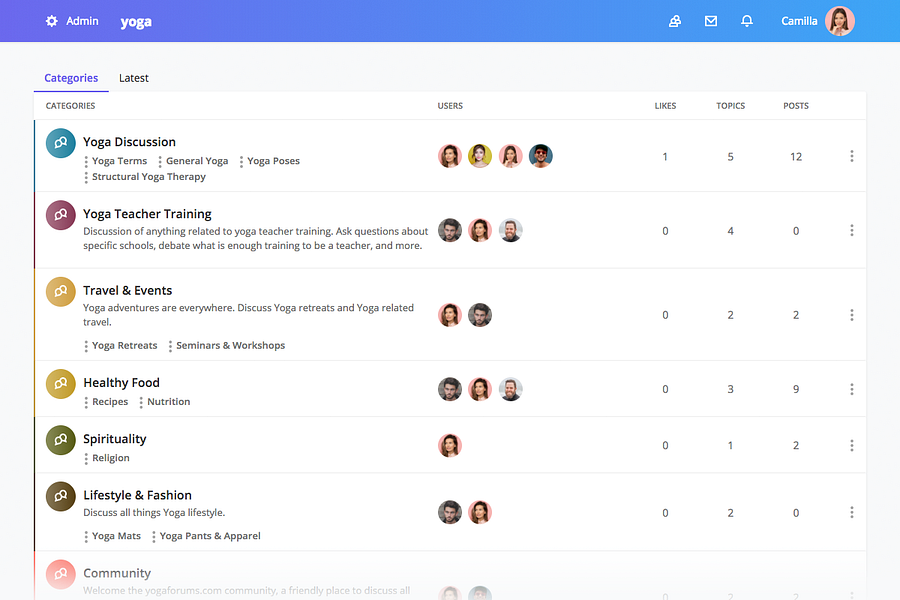The width and height of the screenshot is (900, 600).
Task: Open the Yoga Mats subcategory
Action: [116, 536]
